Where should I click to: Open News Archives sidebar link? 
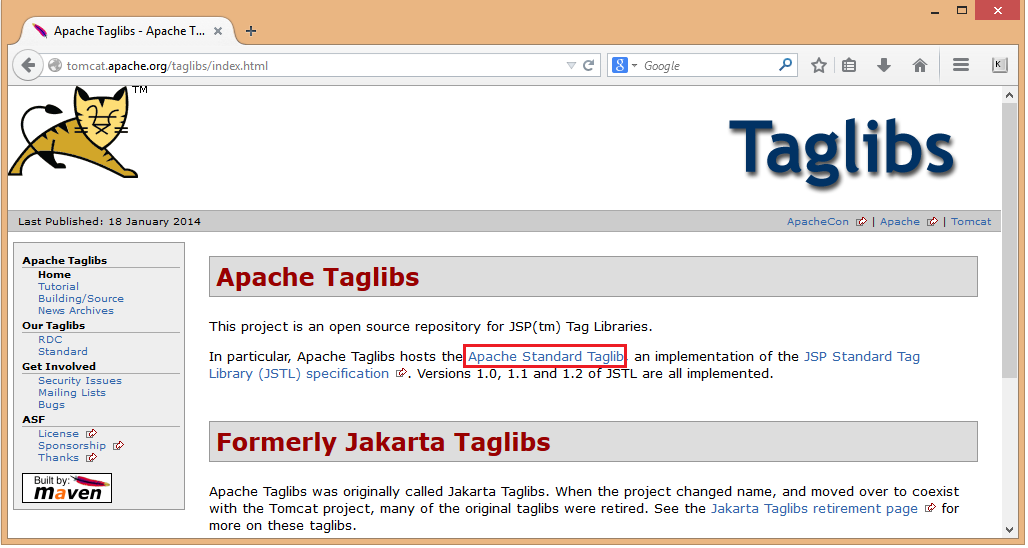[75, 311]
